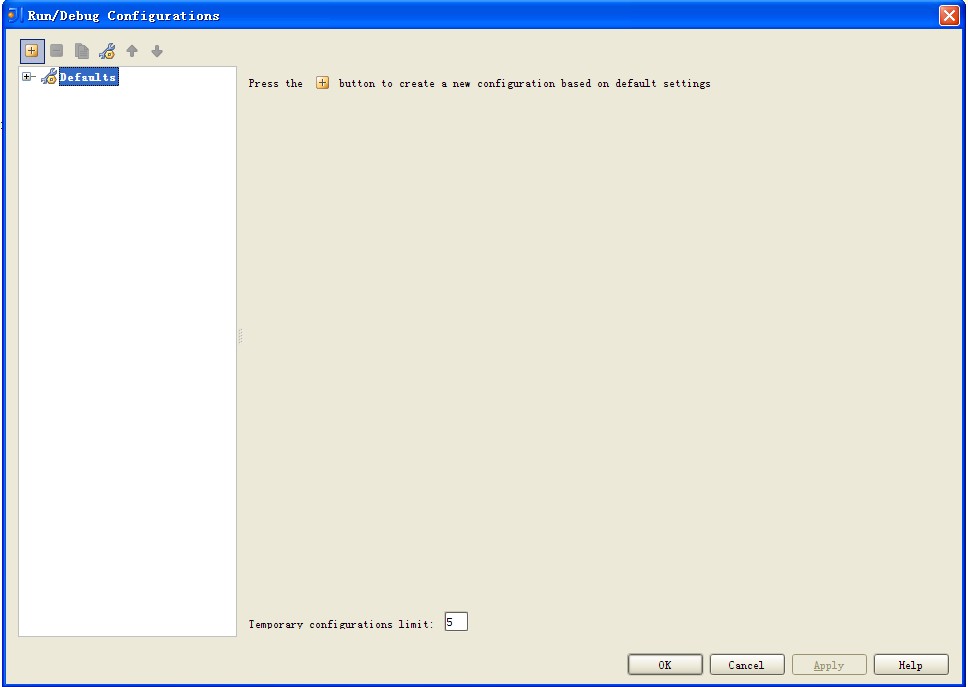Image resolution: width=968 pixels, height=687 pixels.
Task: Click the Apply button
Action: (x=829, y=664)
